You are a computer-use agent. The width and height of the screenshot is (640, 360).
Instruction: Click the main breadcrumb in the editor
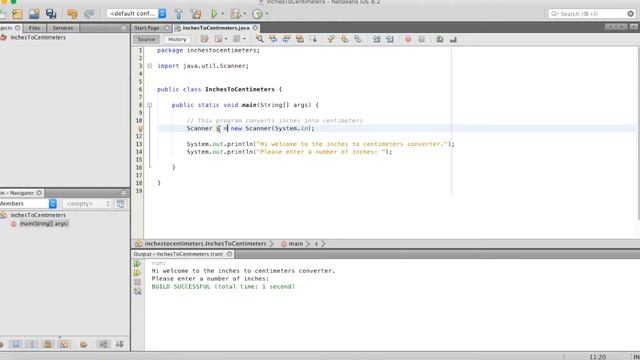(295, 244)
